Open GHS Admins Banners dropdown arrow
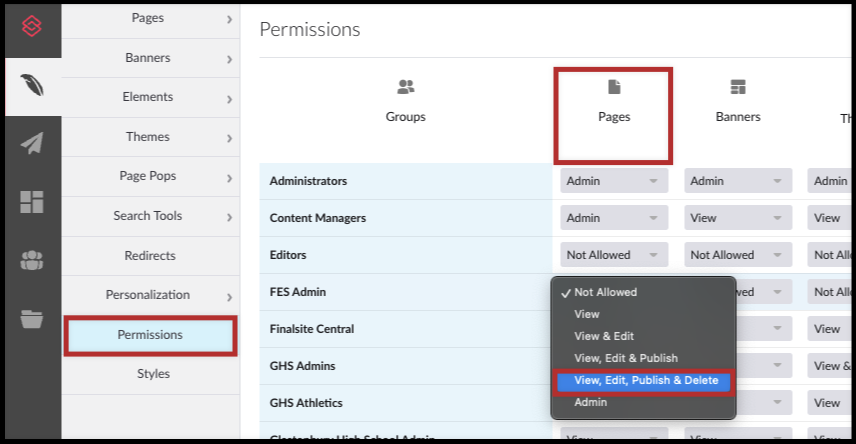This screenshot has width=856, height=444. pyautogui.click(x=777, y=366)
